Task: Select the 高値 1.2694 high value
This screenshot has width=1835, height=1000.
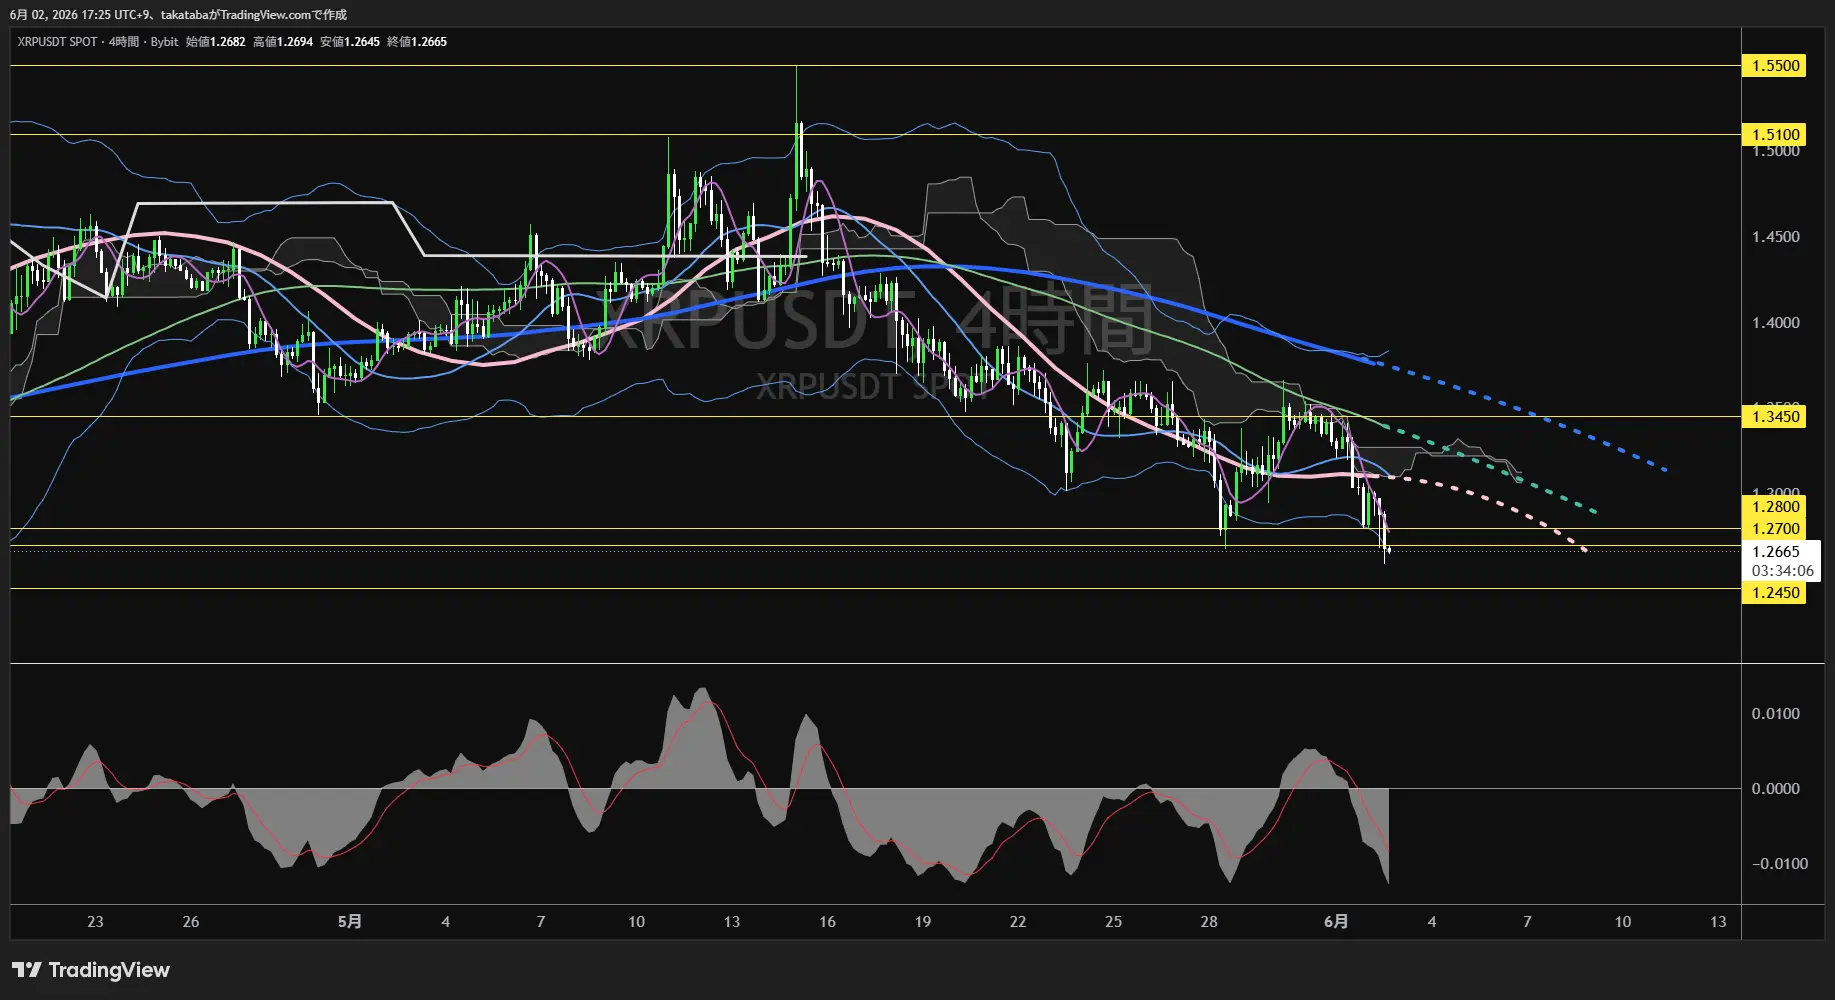Action: tap(283, 42)
